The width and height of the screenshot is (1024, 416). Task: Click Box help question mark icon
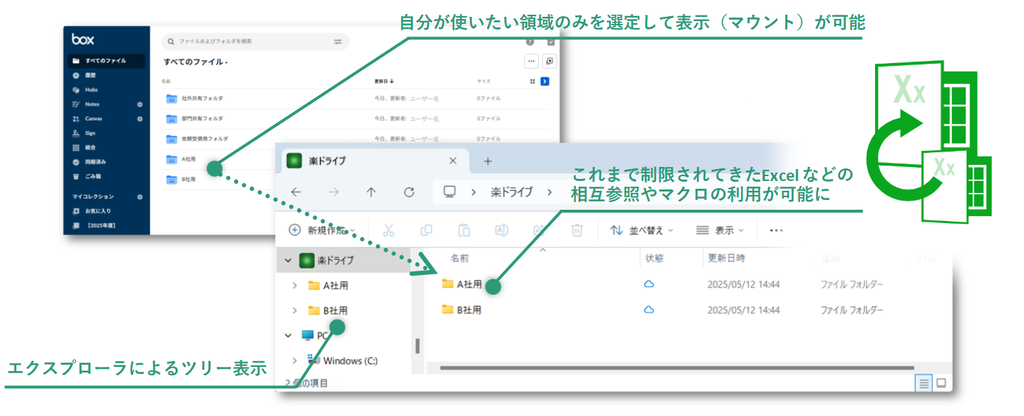[x=530, y=42]
